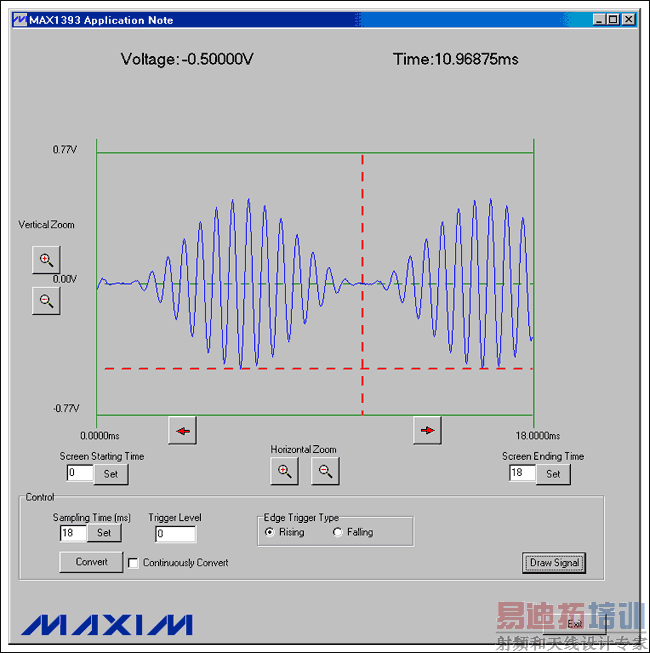
Task: Click the Control group box label
Action: tap(40, 497)
